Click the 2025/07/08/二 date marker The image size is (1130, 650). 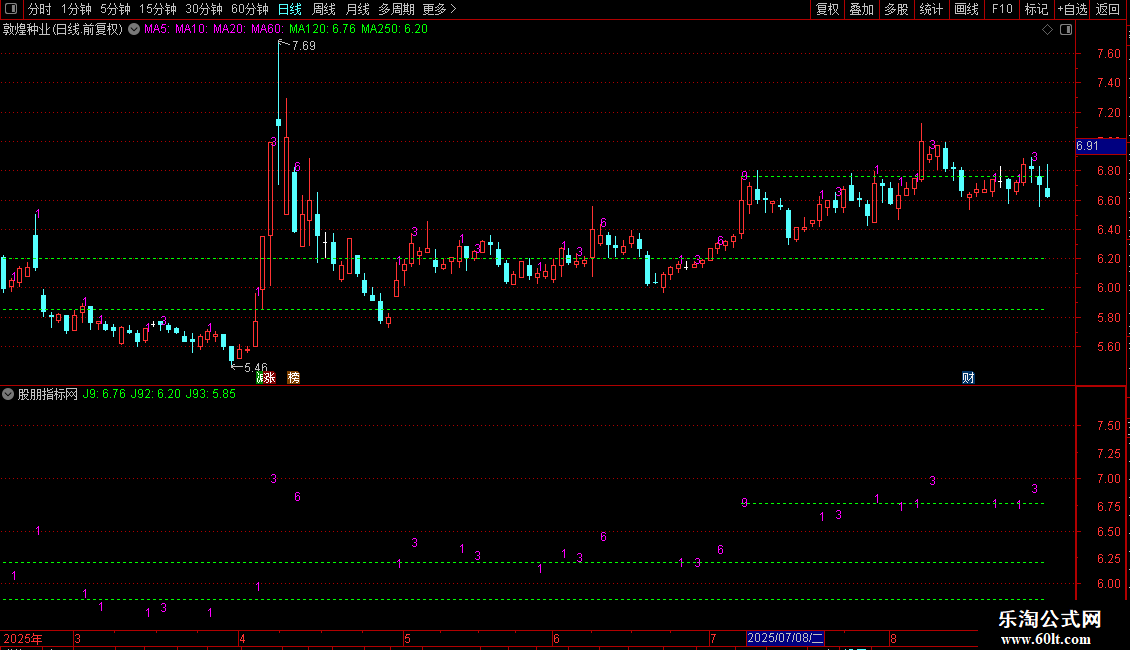click(x=785, y=638)
